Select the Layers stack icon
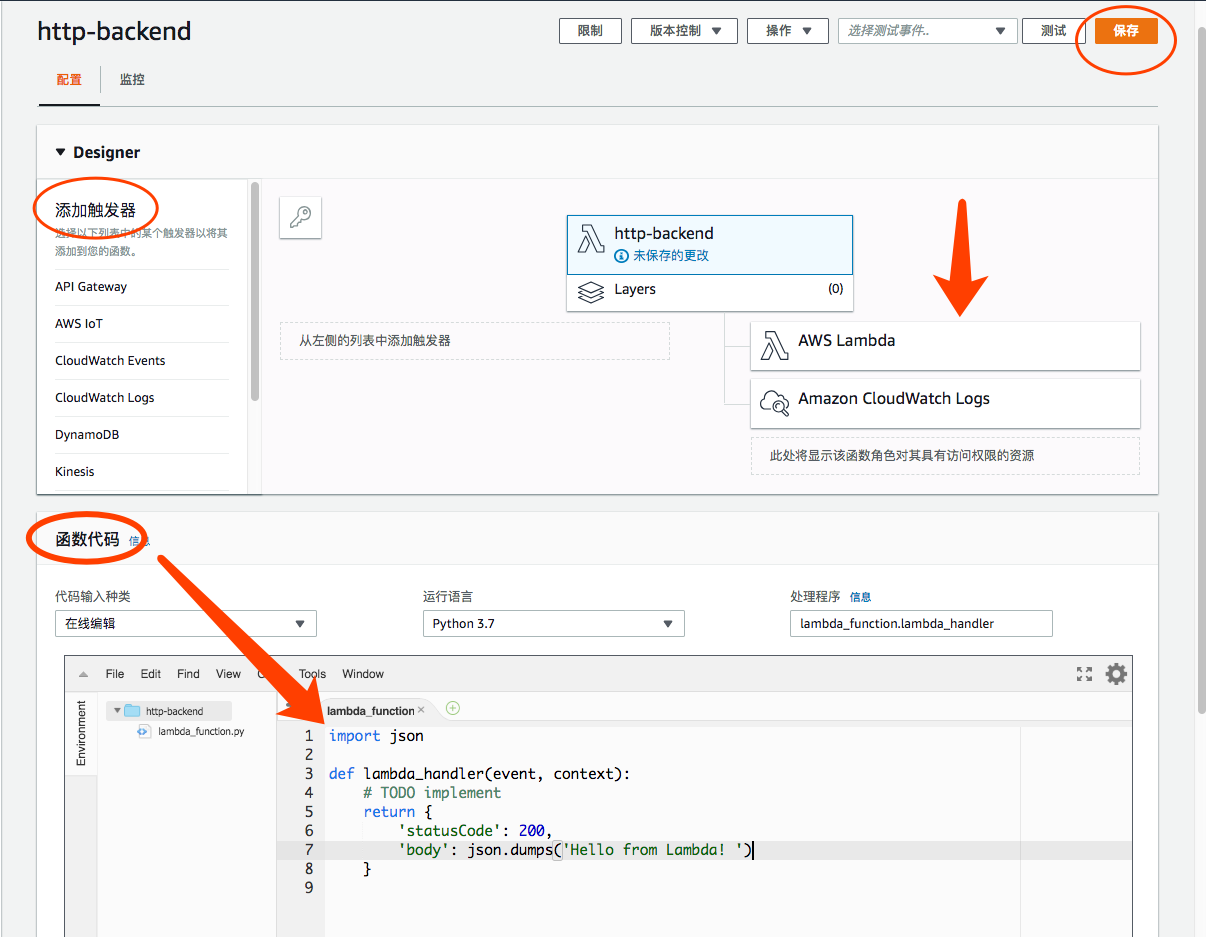This screenshot has height=937, width=1206. click(x=591, y=290)
